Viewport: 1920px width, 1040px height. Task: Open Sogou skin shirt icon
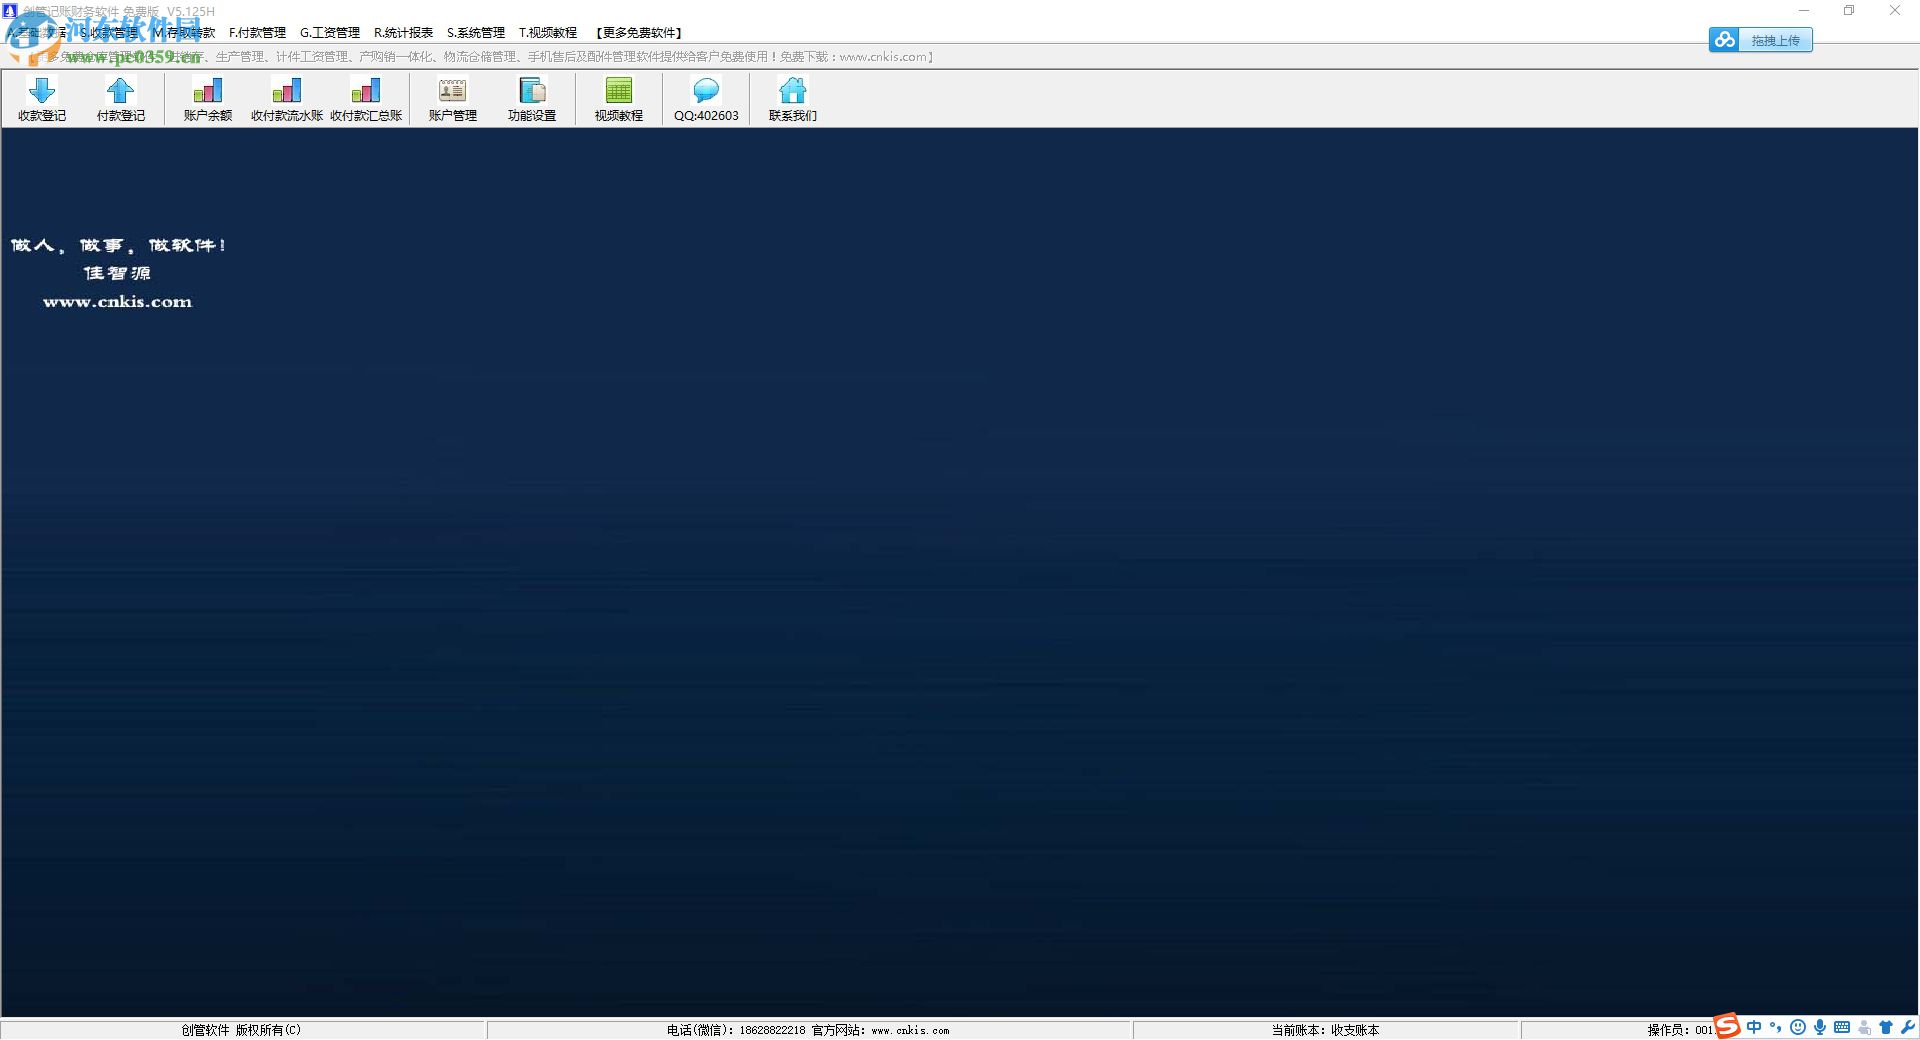pos(1886,1027)
